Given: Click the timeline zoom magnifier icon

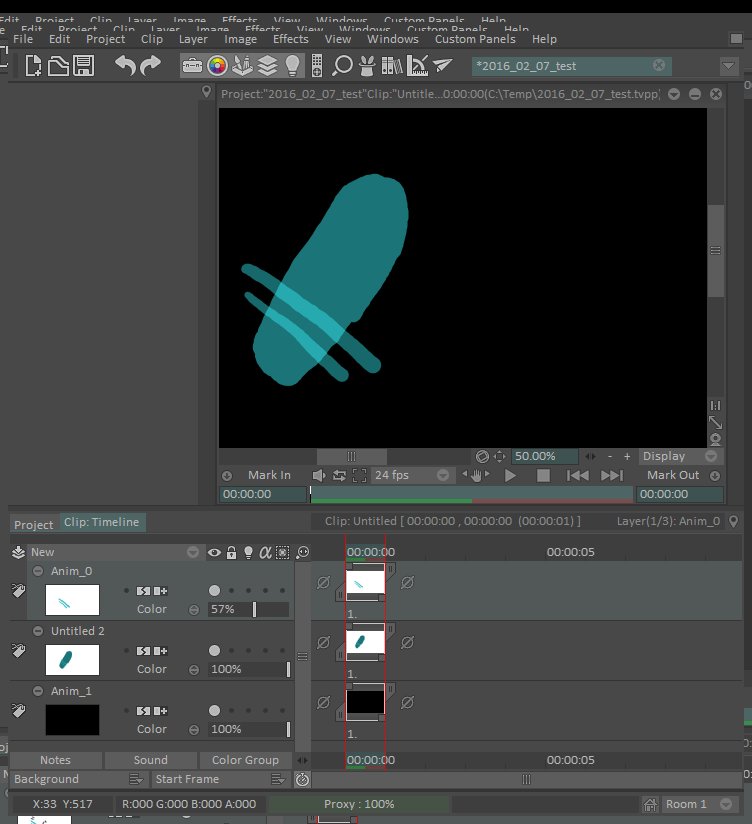Looking at the screenshot, I should click(303, 552).
